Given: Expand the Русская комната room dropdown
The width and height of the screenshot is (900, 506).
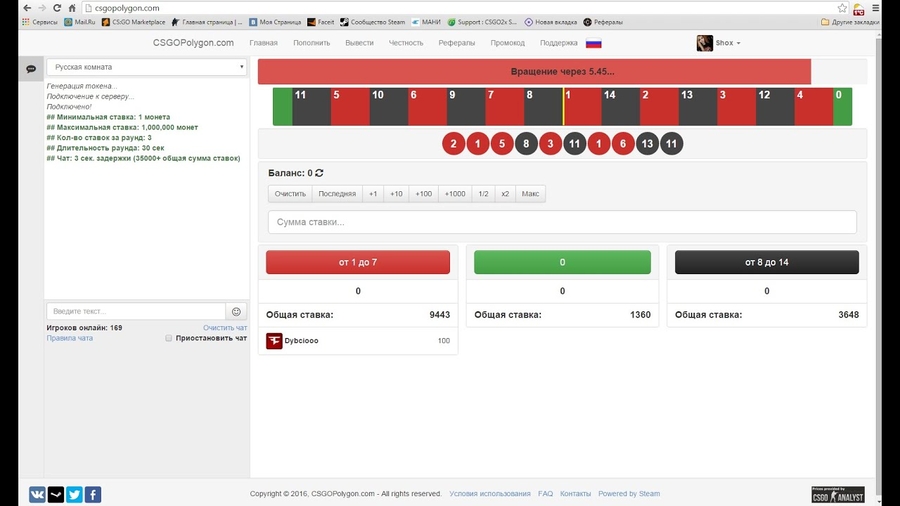Looking at the screenshot, I should 146,67.
